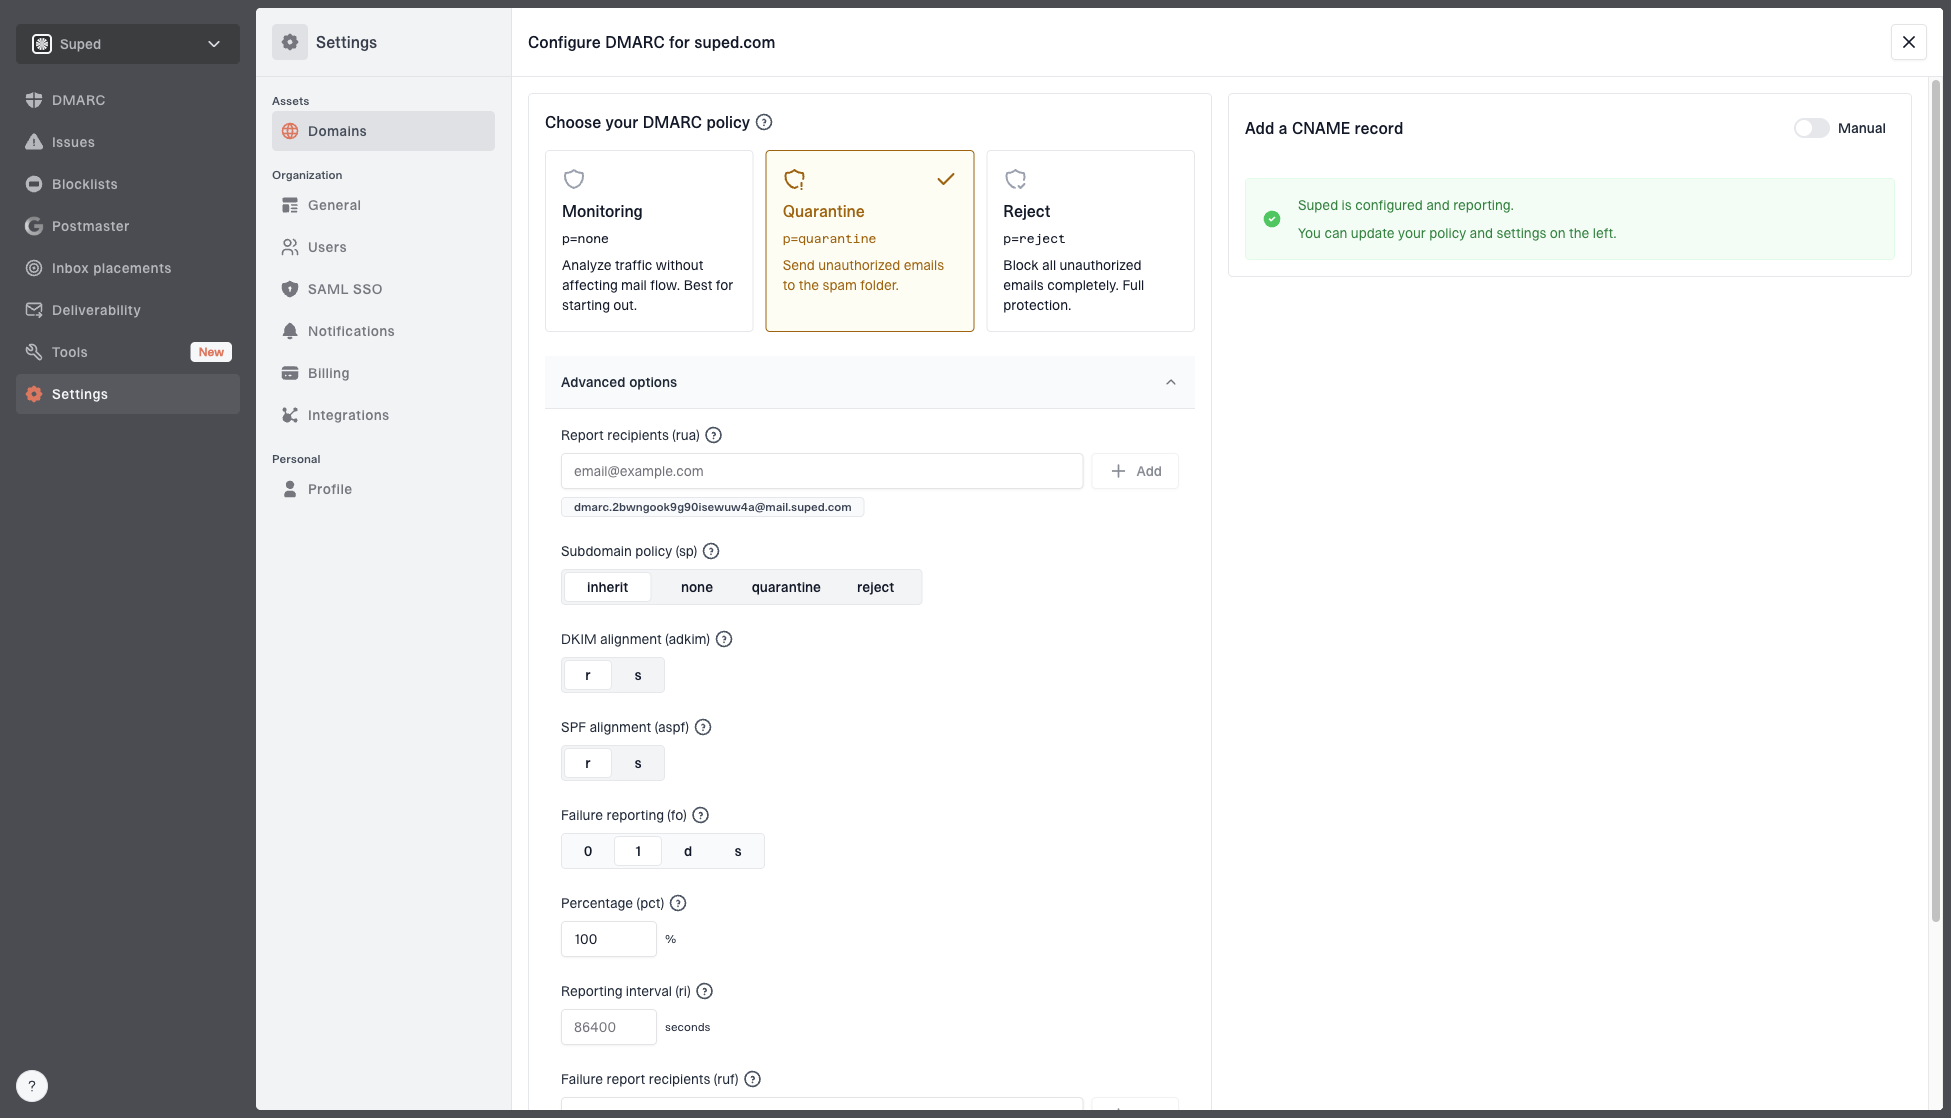1951x1118 pixels.
Task: Show help for Failure report recipients (ruf)
Action: click(753, 1079)
